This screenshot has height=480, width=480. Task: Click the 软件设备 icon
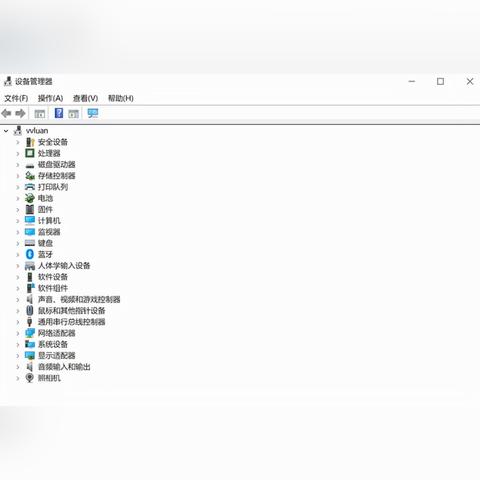(x=30, y=277)
